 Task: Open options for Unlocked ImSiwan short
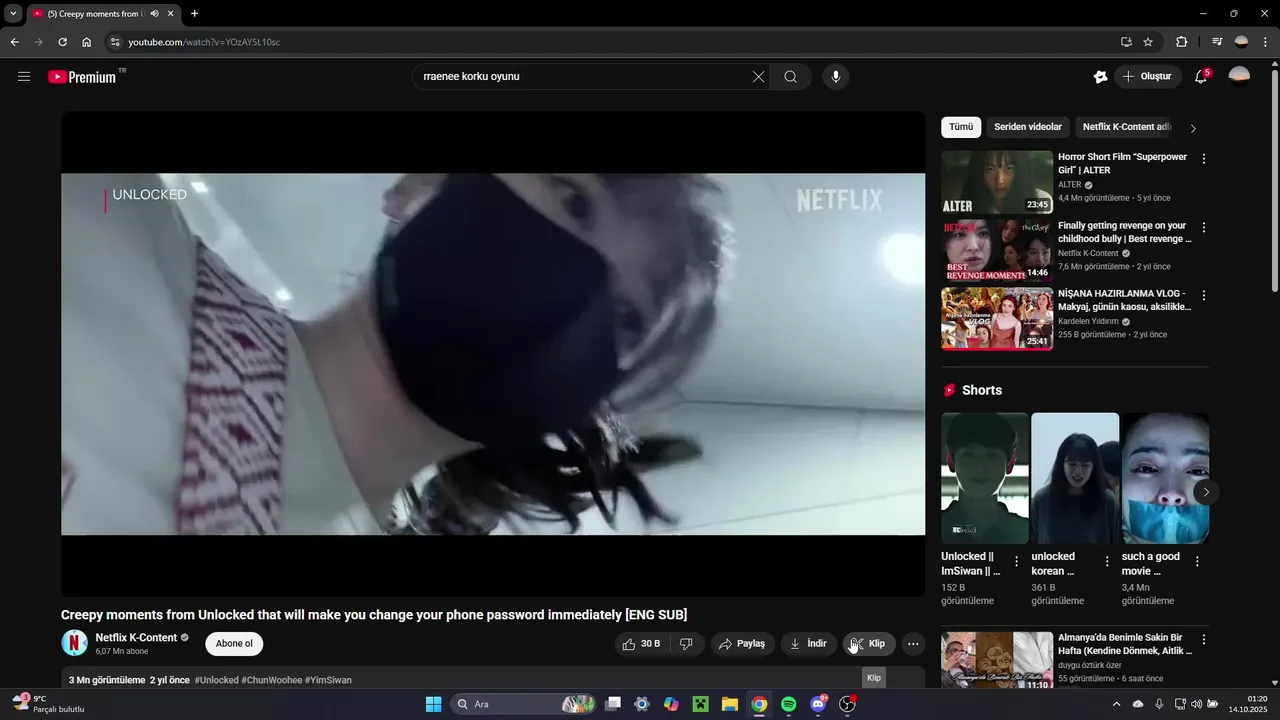1017,562
